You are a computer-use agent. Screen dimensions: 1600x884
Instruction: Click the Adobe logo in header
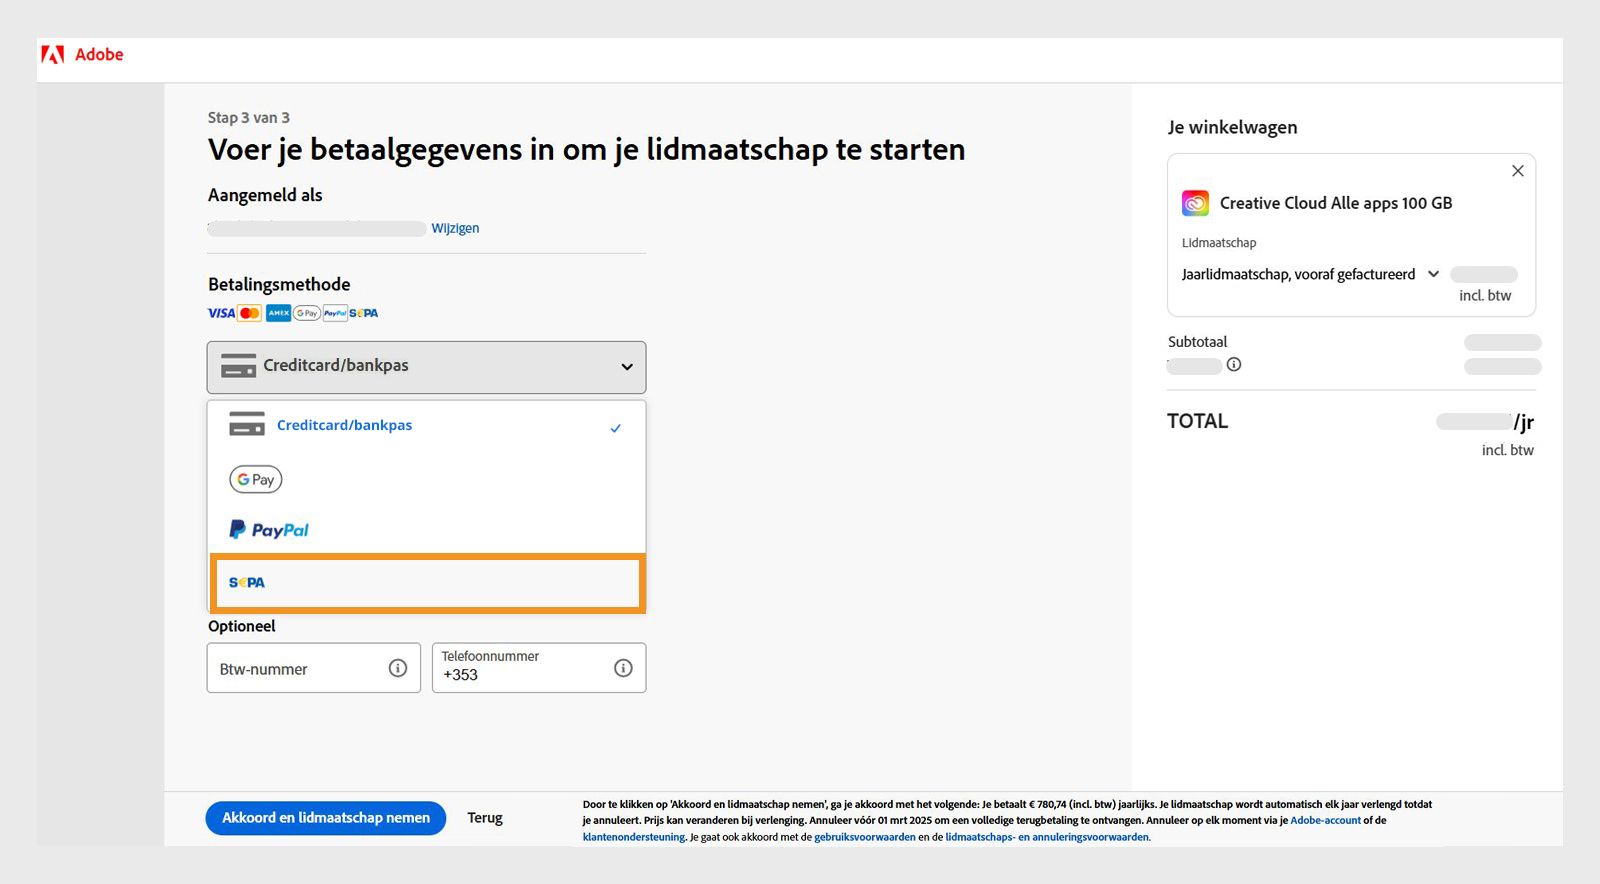[82, 55]
